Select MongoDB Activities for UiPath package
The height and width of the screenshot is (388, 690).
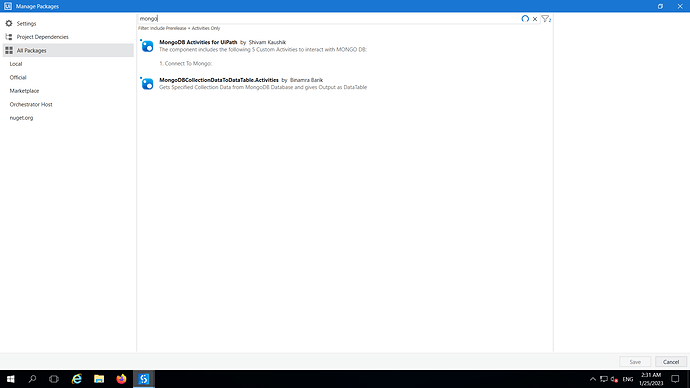345,53
